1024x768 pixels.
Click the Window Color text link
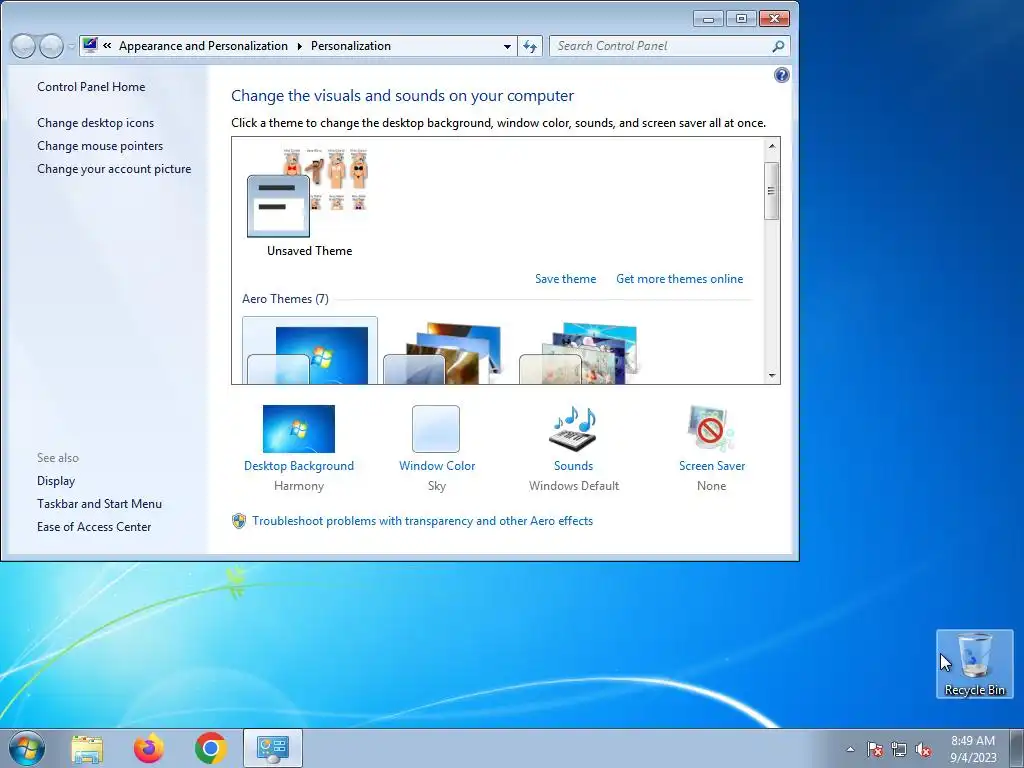click(437, 466)
